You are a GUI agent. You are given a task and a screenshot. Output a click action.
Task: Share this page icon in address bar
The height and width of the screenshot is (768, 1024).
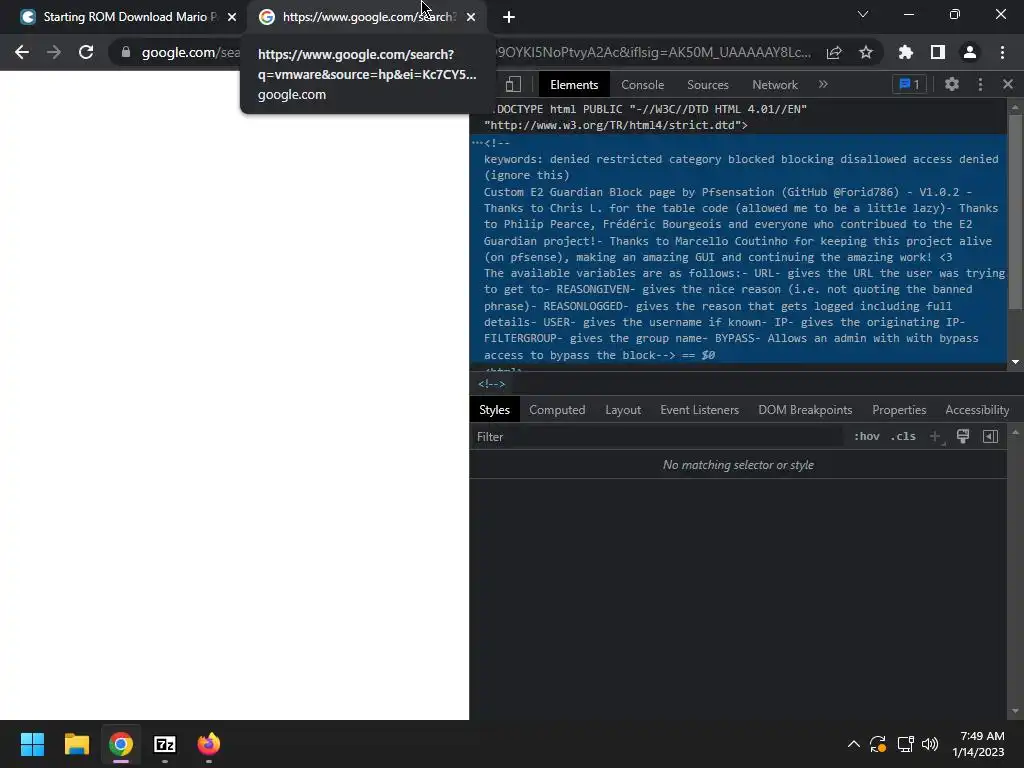pos(834,52)
